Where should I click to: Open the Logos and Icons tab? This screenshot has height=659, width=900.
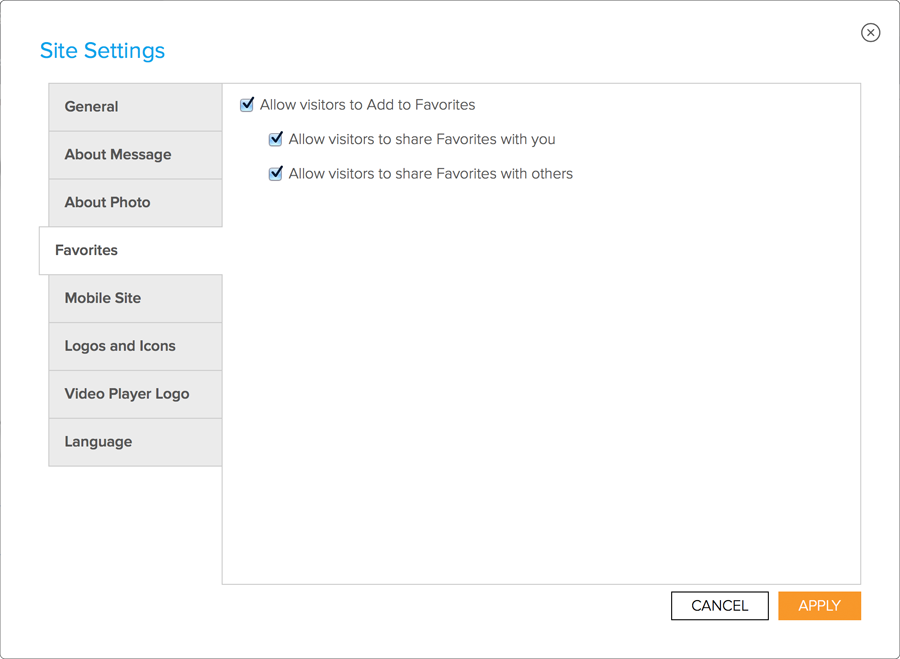click(x=135, y=346)
